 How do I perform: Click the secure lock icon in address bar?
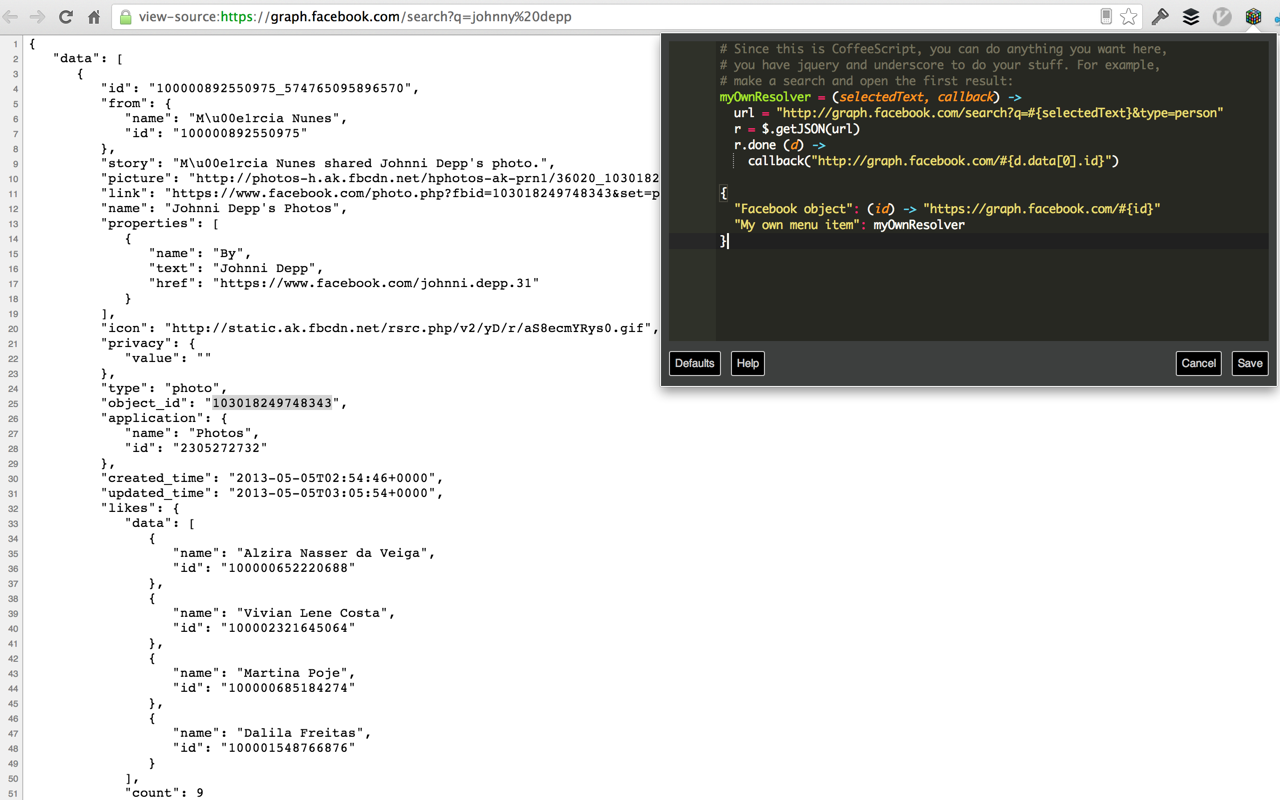click(x=125, y=17)
